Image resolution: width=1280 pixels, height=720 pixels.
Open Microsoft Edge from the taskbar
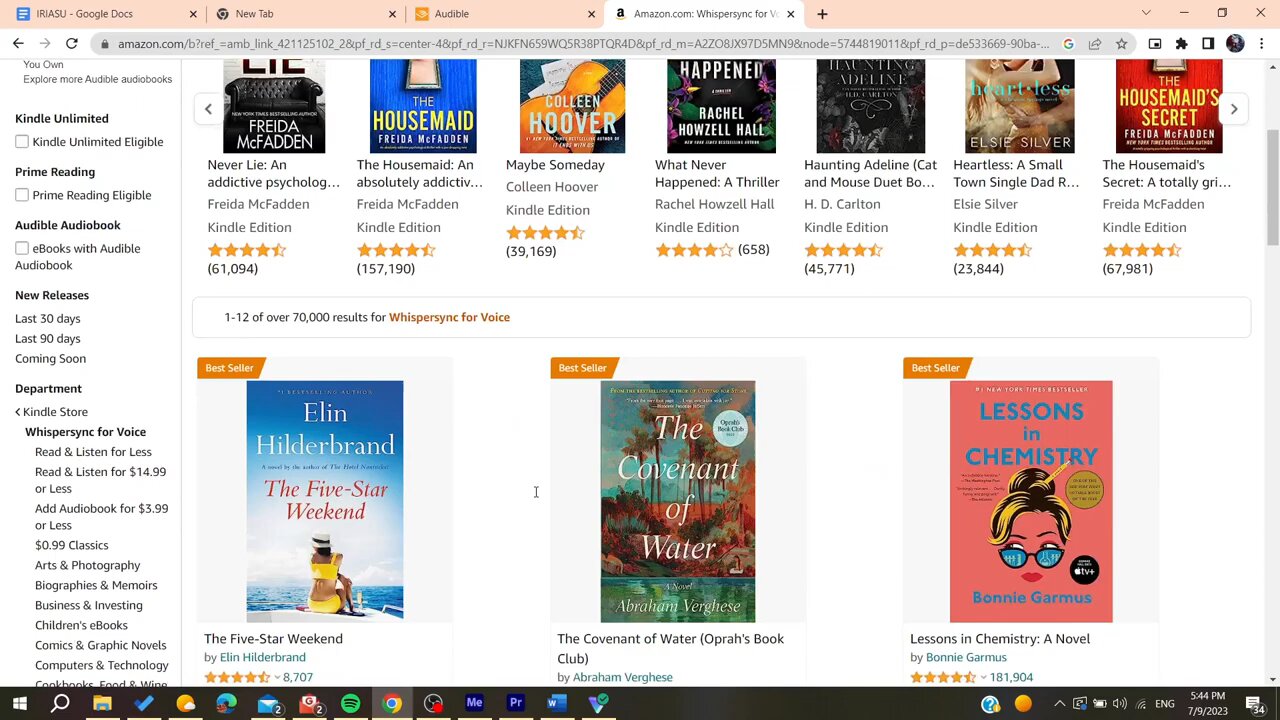pos(226,703)
